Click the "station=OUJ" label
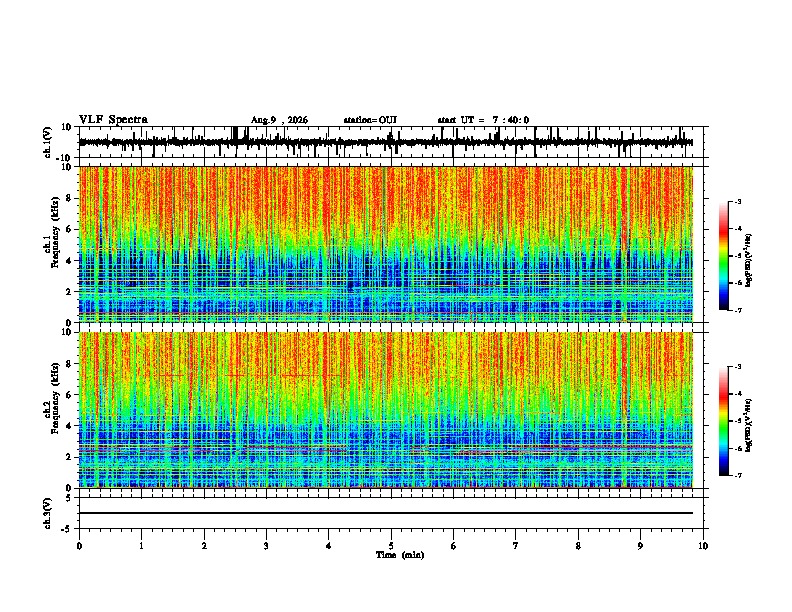This screenshot has width=792, height=612. (x=370, y=120)
